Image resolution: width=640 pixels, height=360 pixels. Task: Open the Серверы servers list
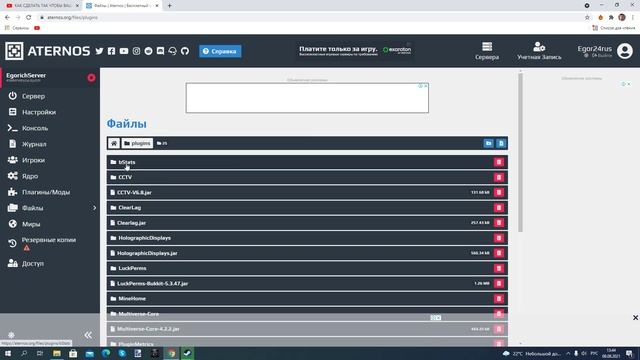pos(487,51)
